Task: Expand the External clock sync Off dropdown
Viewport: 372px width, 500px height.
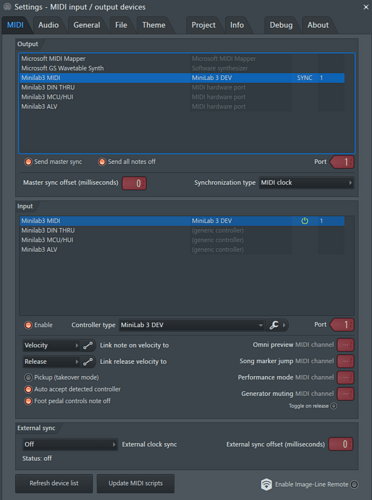Action: click(x=70, y=444)
